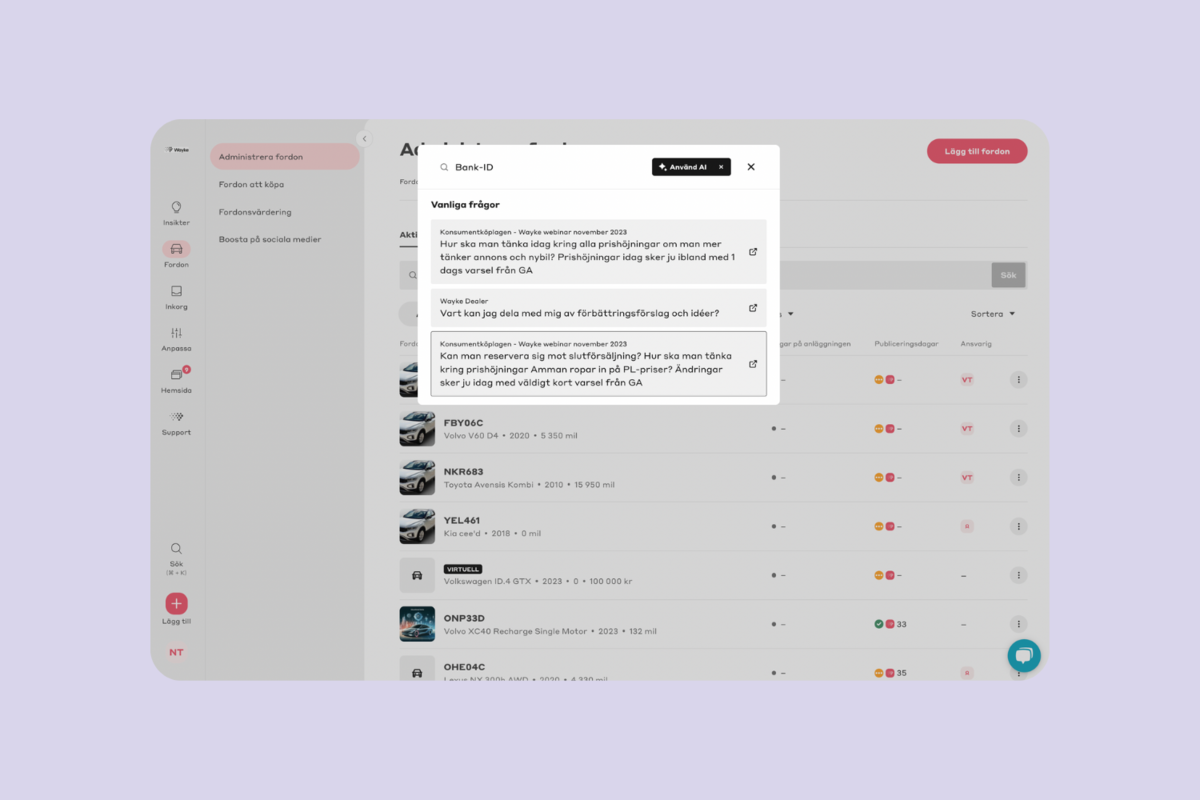1200x800 pixels.
Task: Select Administrera fordon in the submenu
Action: pos(285,157)
